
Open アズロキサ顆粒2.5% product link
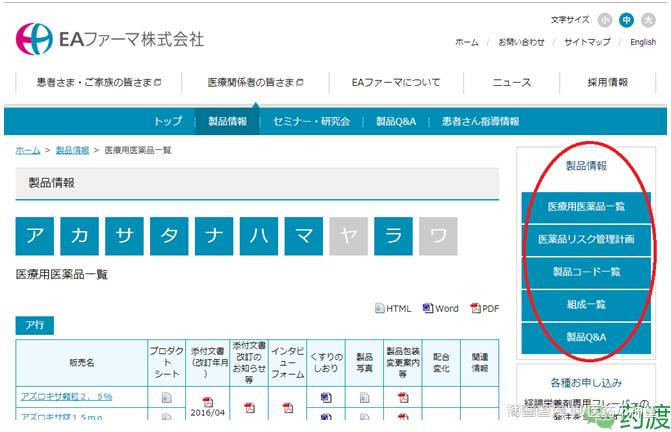click(x=66, y=396)
